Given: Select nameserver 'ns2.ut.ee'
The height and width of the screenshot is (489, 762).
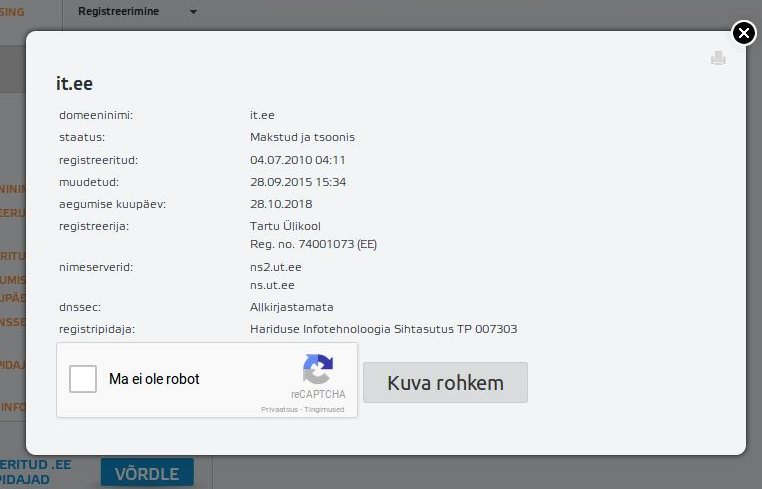Looking at the screenshot, I should [276, 267].
